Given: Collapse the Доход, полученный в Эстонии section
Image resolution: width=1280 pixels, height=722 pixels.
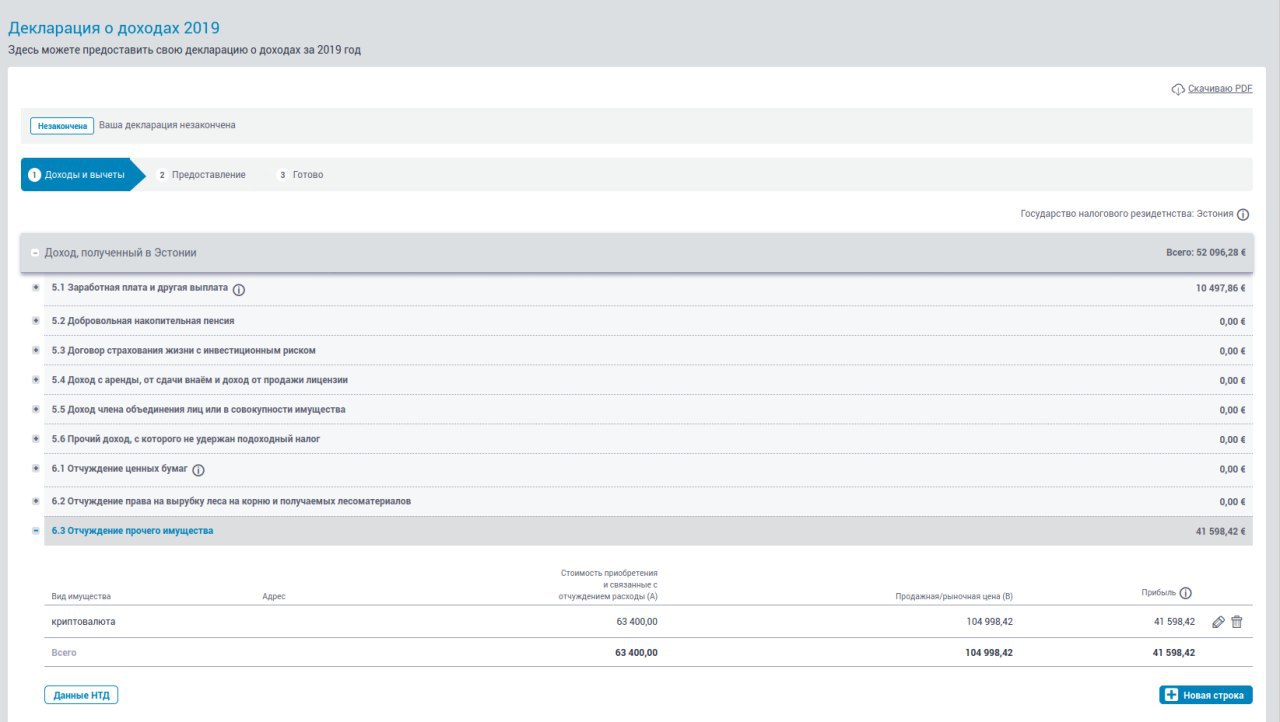Looking at the screenshot, I should (x=35, y=253).
